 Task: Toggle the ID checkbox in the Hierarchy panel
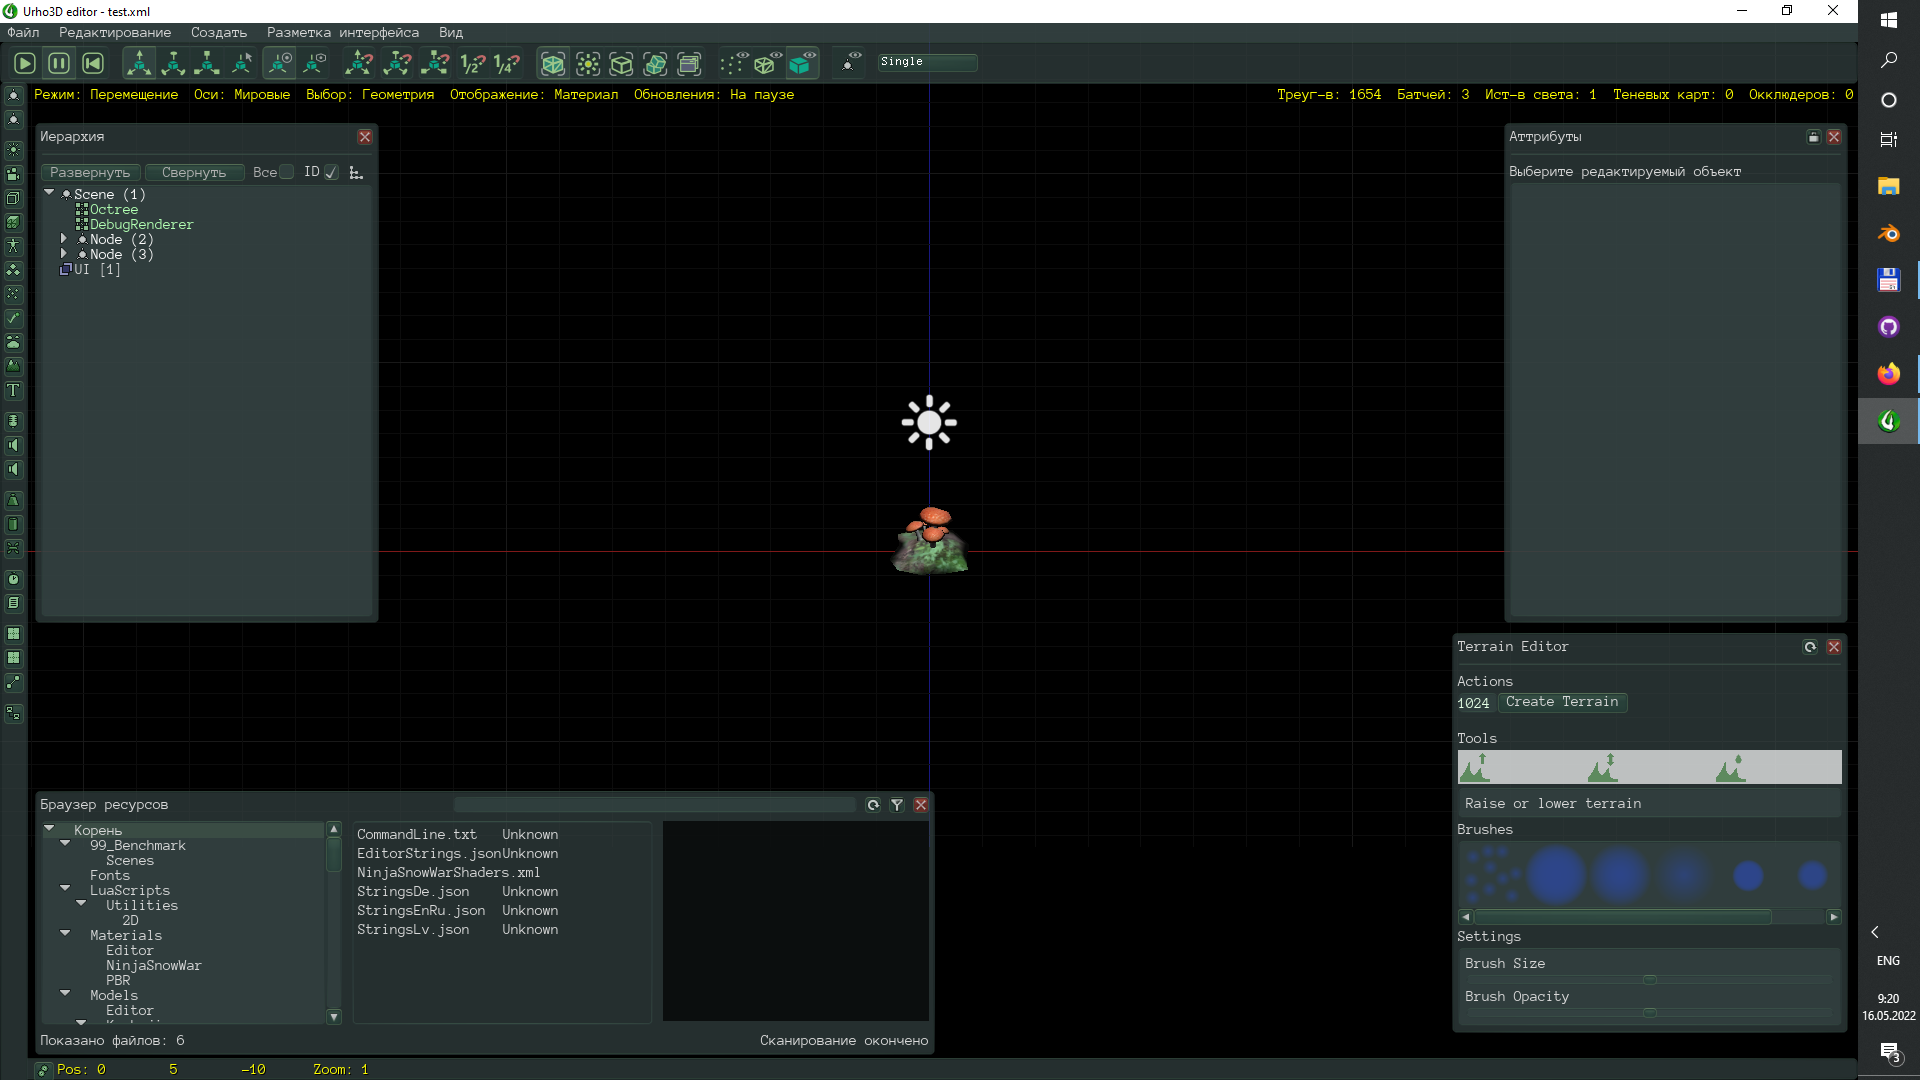point(331,172)
